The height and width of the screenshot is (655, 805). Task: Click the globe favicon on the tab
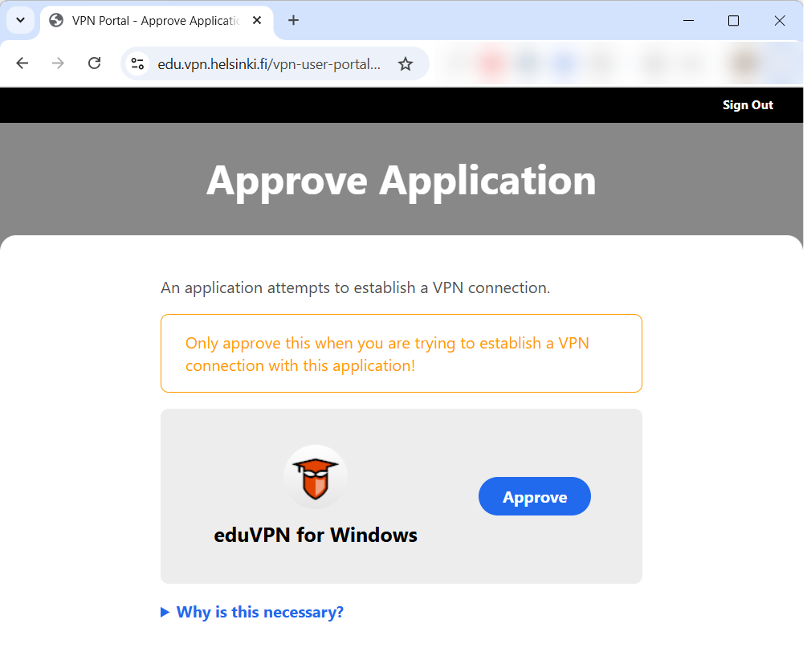tap(56, 21)
